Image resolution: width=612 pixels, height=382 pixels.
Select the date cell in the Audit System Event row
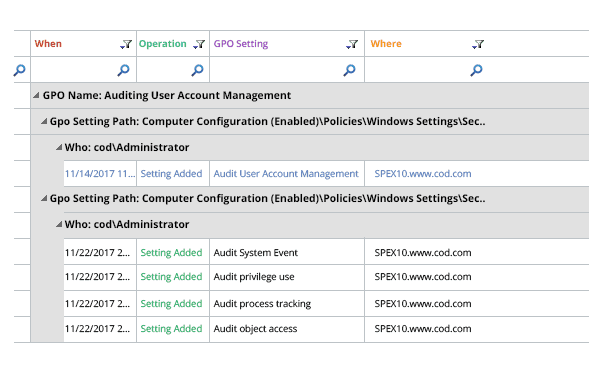click(x=100, y=252)
